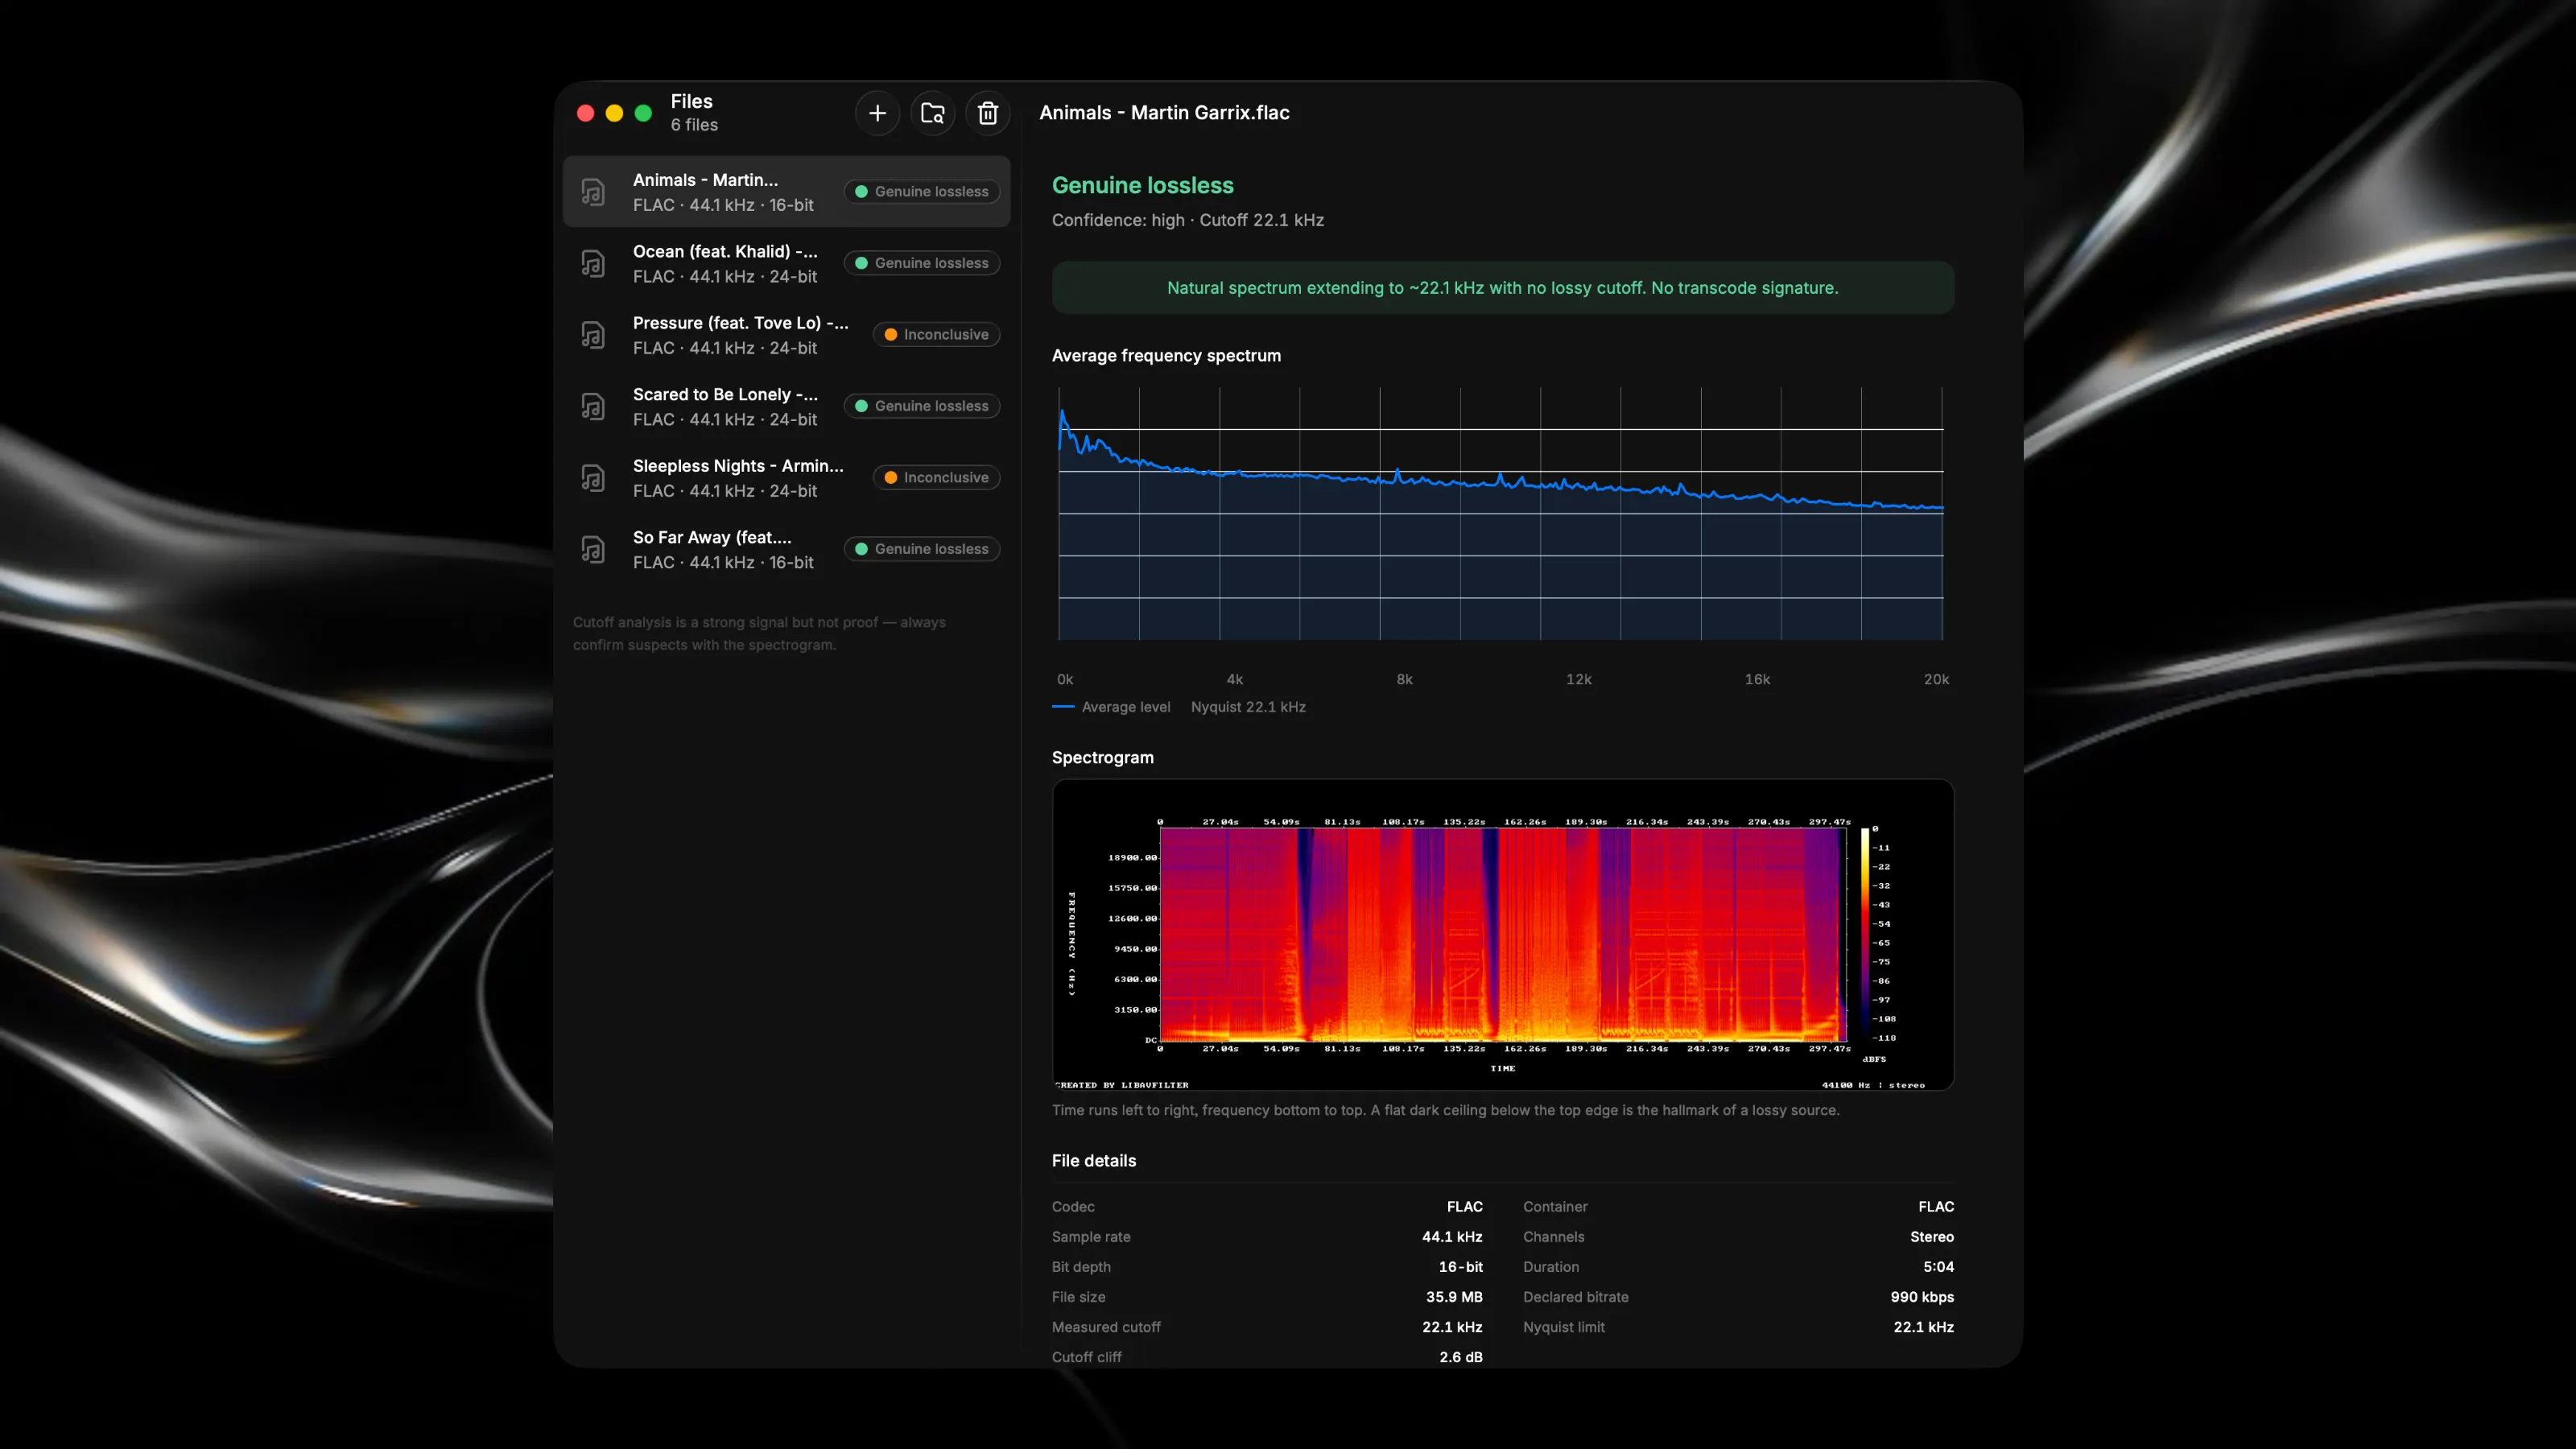Select the Ocean (feat. Khalid) file row
The height and width of the screenshot is (1449, 2576).
coord(786,264)
